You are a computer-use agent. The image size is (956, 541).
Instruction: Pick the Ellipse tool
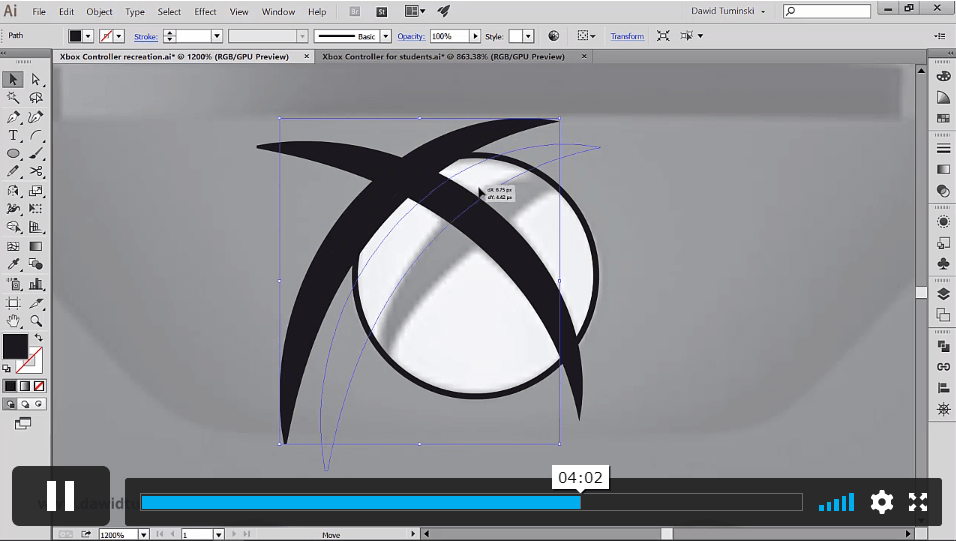coord(13,154)
